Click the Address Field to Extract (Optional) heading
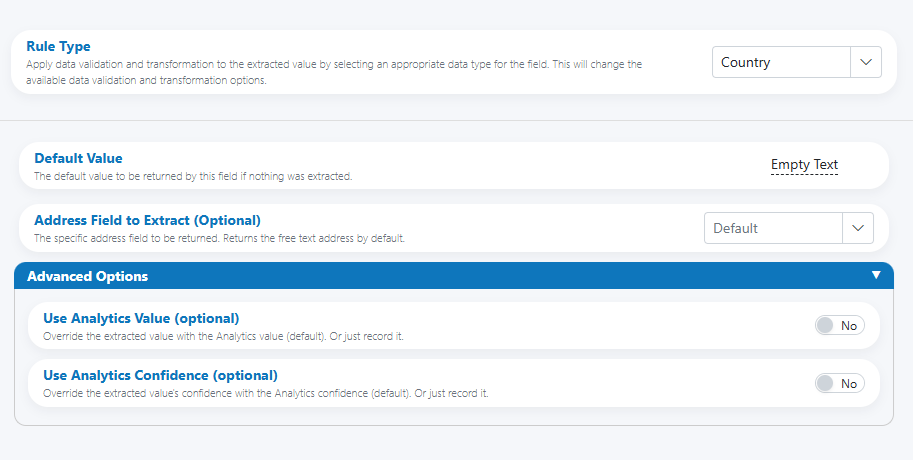 pos(147,220)
